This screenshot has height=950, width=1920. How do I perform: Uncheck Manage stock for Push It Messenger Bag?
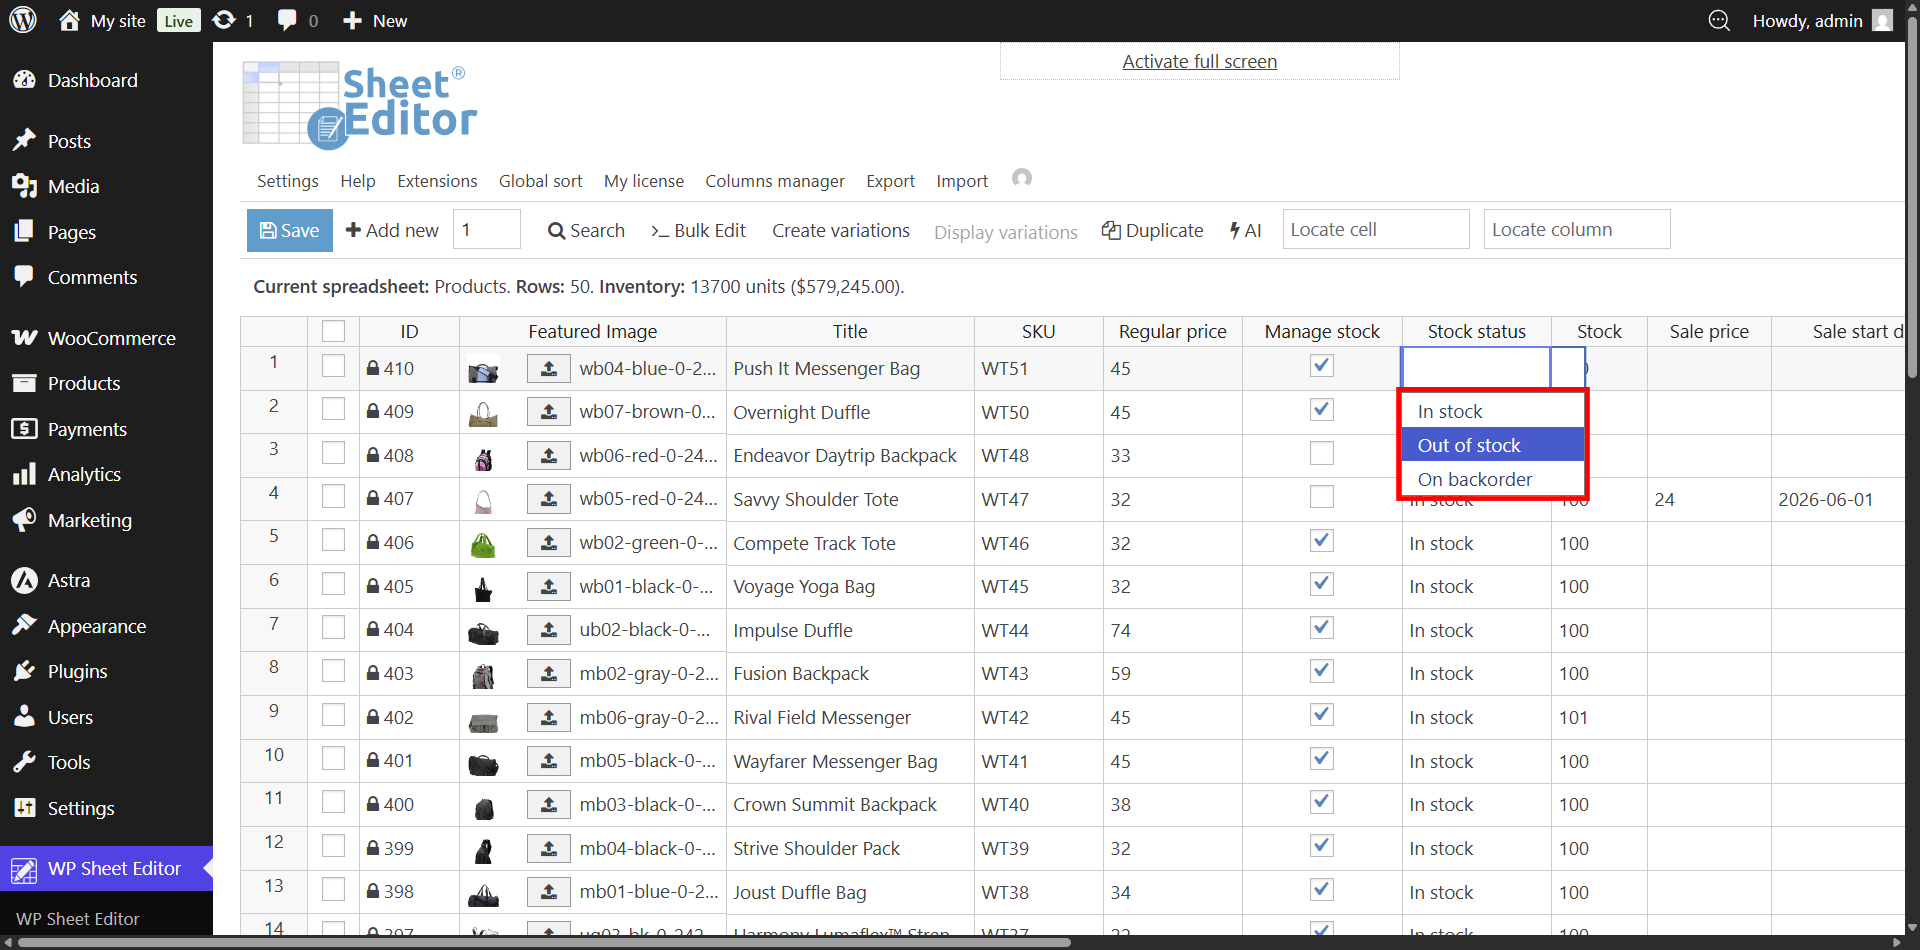click(1322, 366)
